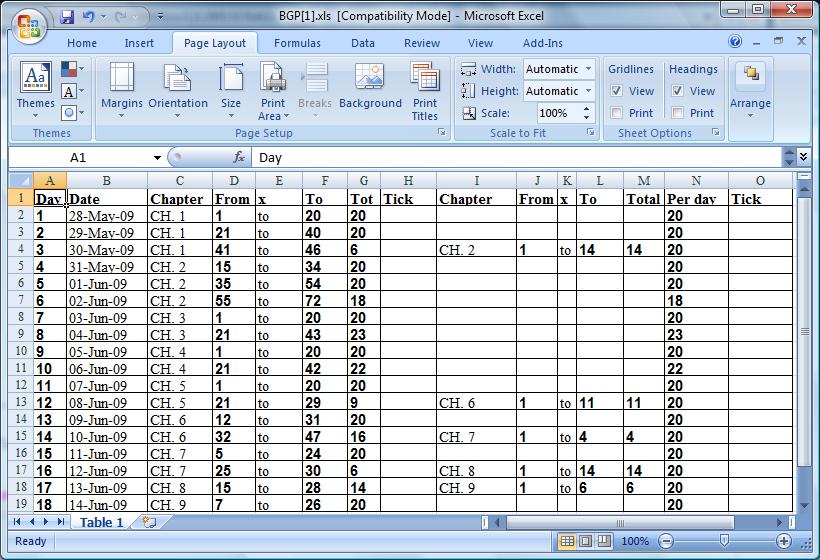Click the vertical scrollbar thumb
This screenshot has width=820, height=560.
tap(804, 332)
